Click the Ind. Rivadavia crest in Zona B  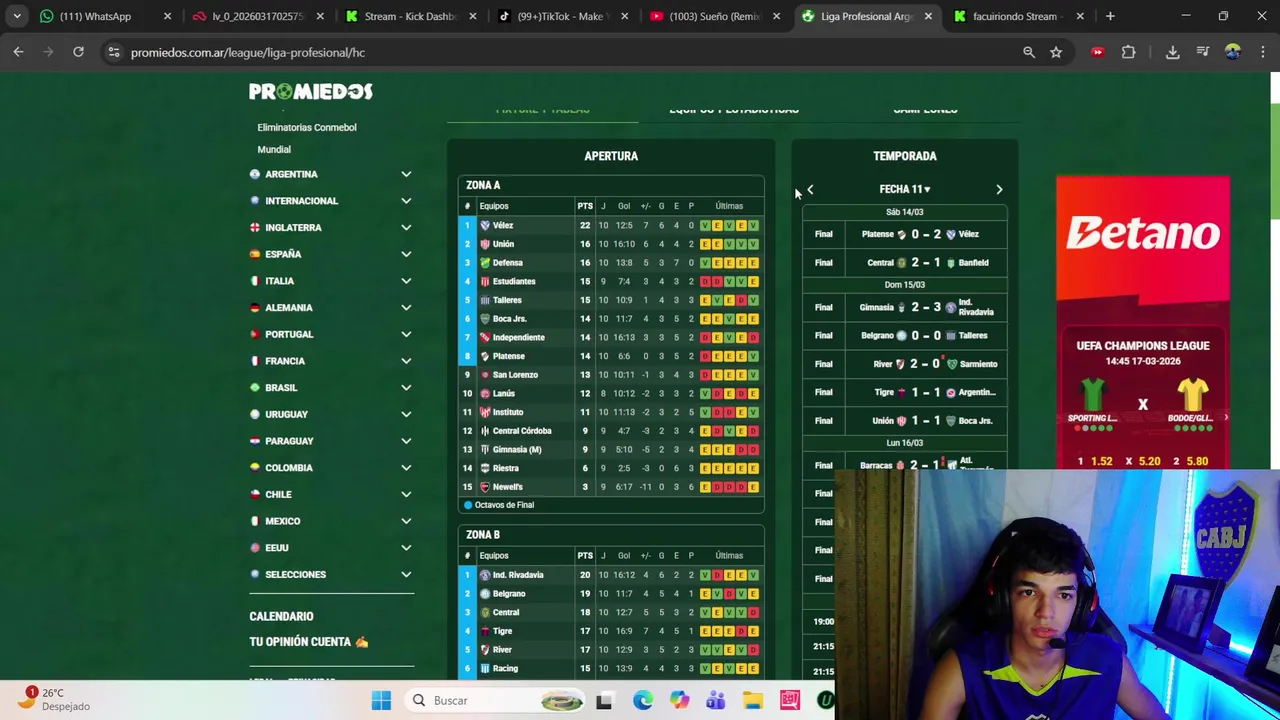485,575
